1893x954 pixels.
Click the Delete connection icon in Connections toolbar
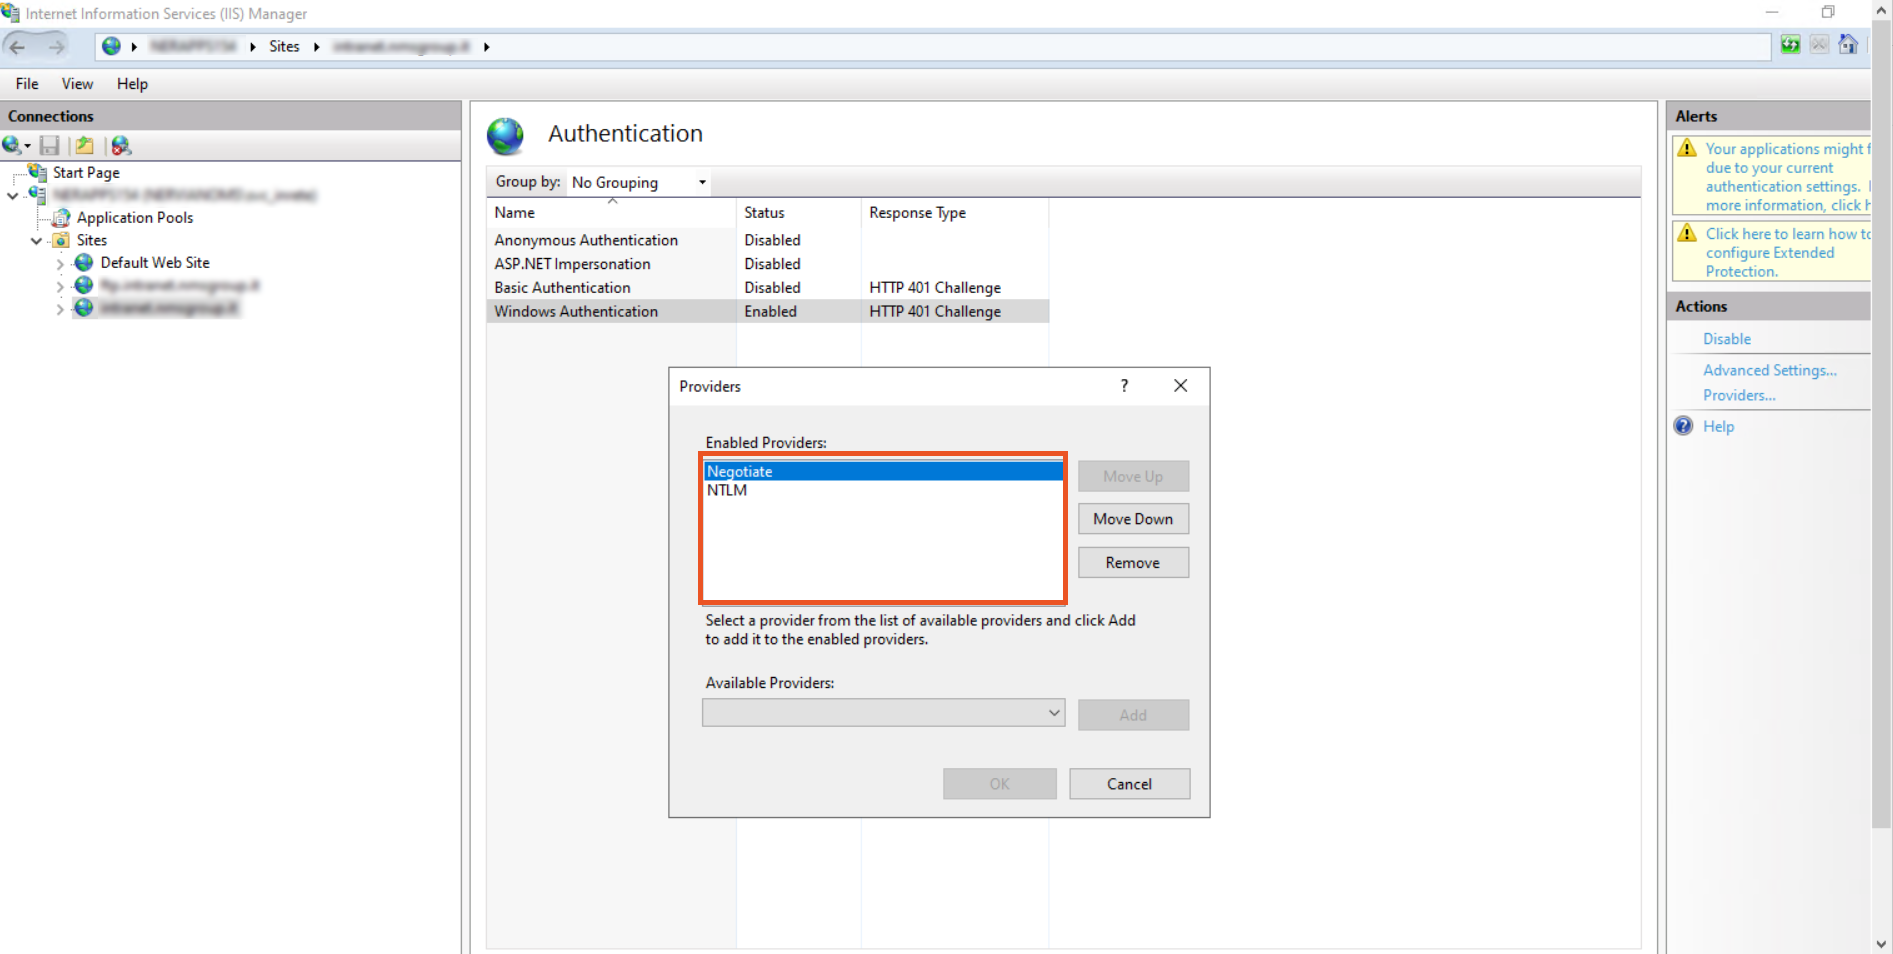point(121,146)
